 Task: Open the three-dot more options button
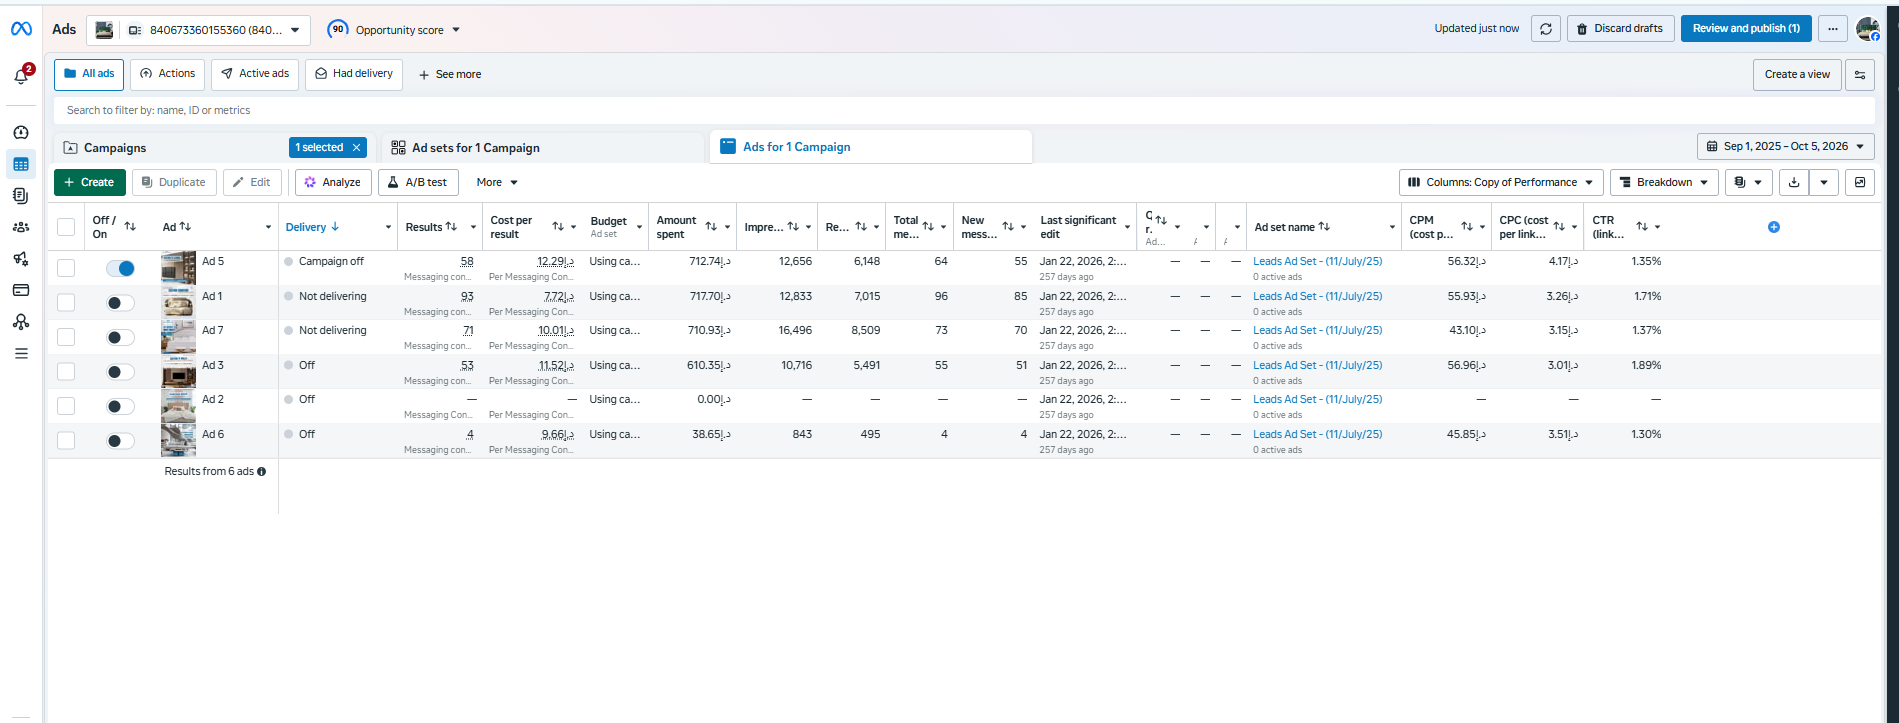pyautogui.click(x=1832, y=29)
